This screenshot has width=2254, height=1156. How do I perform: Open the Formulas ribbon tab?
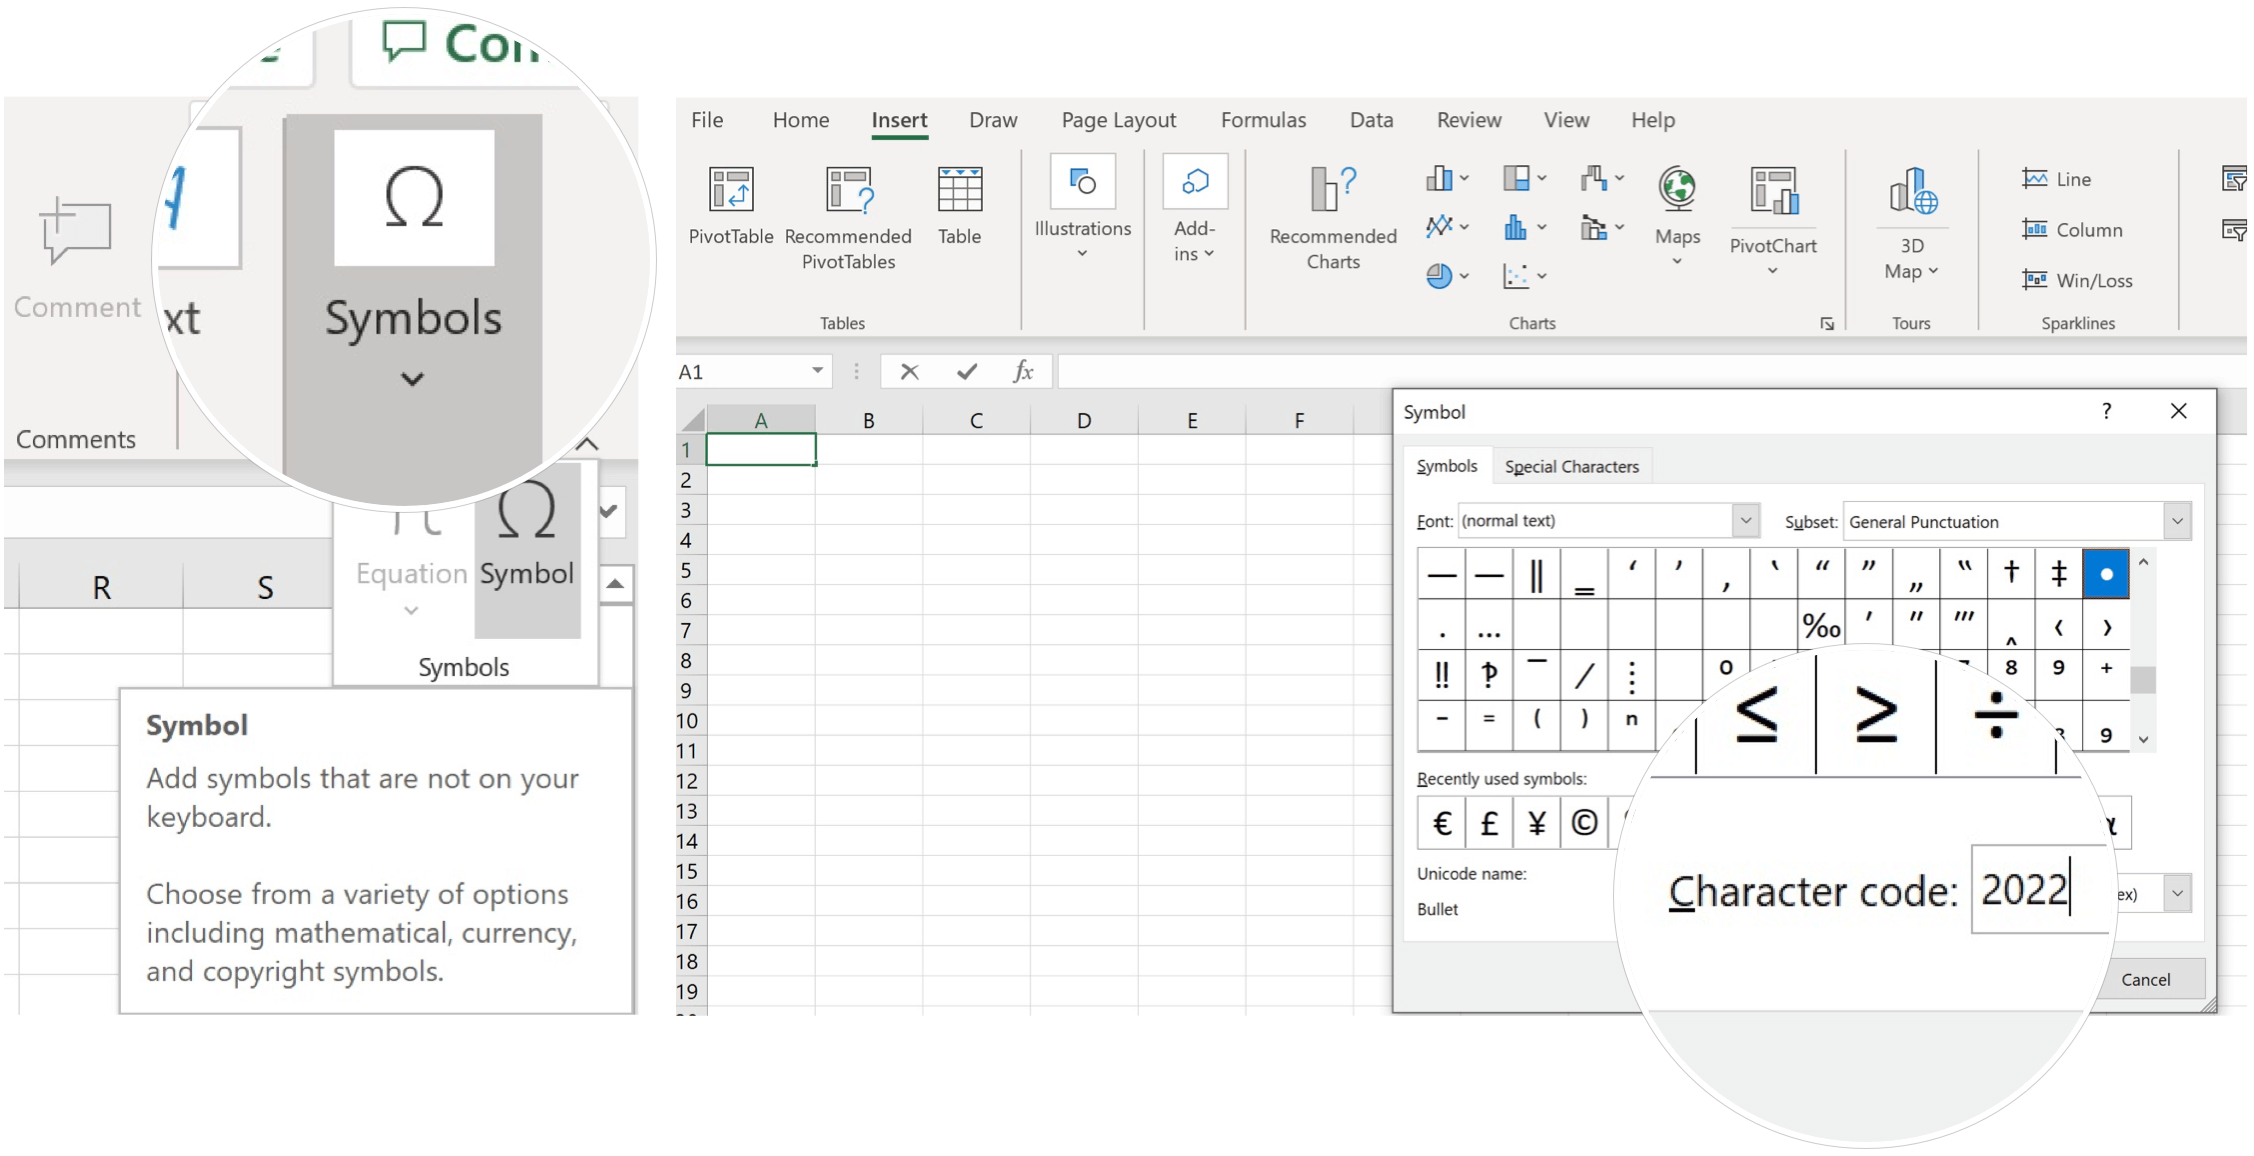pos(1263,120)
